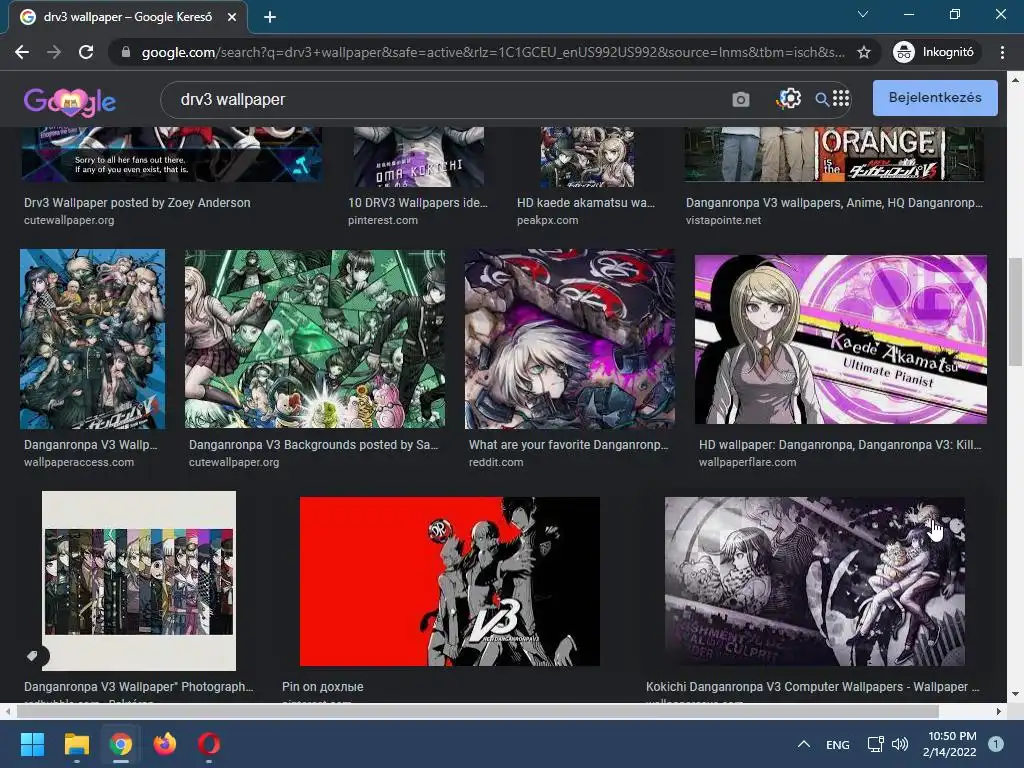Viewport: 1024px width, 768px height.
Task: Click the cutewallpaper.org source under Zoey Anderson
Action: click(69, 221)
